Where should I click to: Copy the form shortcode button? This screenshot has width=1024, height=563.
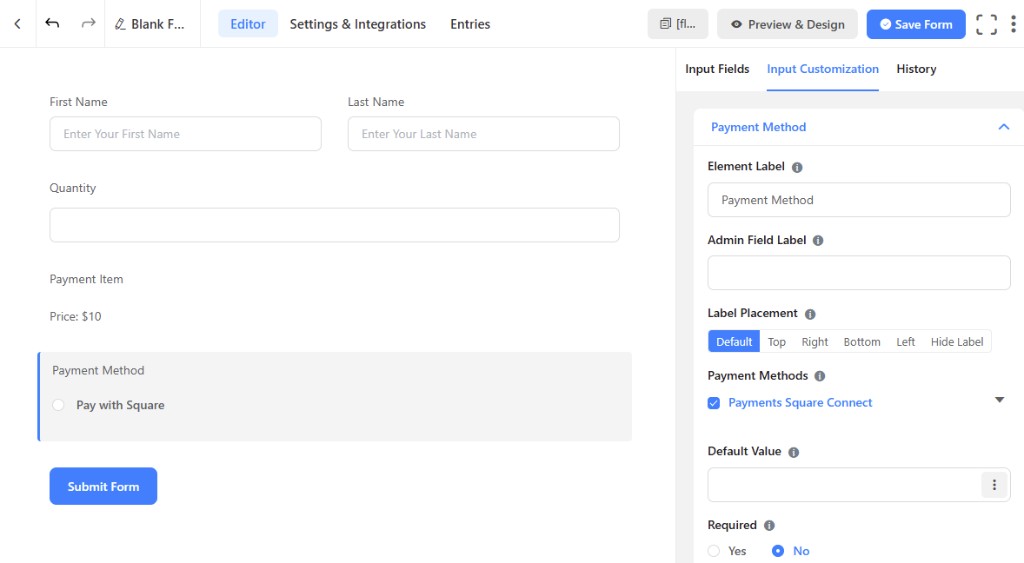pyautogui.click(x=678, y=24)
